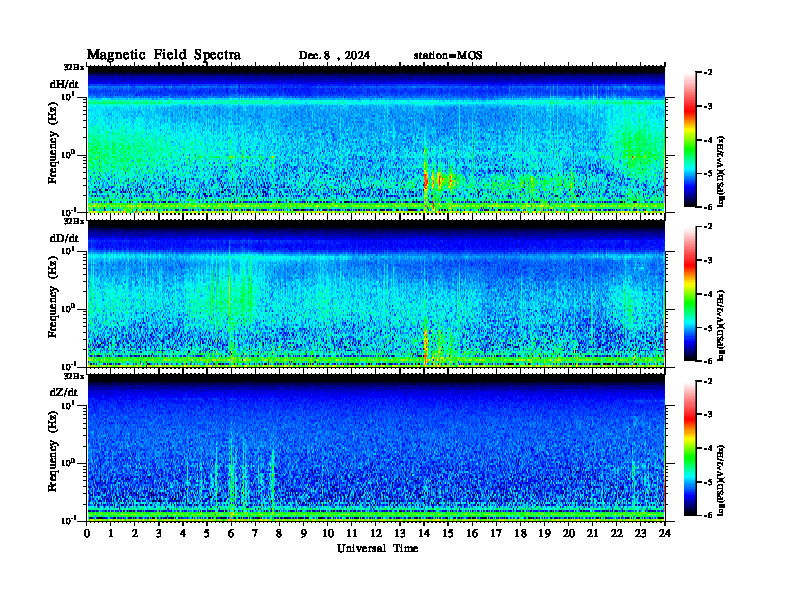This screenshot has height=612, width=792.
Task: Click hour tick label "12" on time axis
Action: 376,533
